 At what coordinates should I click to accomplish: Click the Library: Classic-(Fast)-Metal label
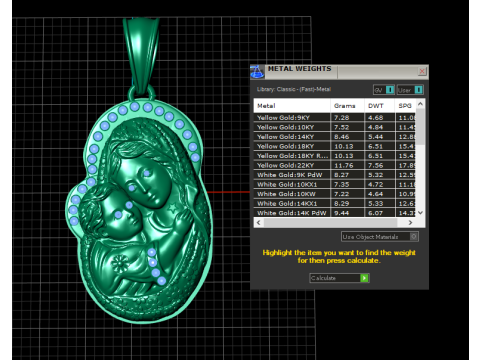(294, 89)
